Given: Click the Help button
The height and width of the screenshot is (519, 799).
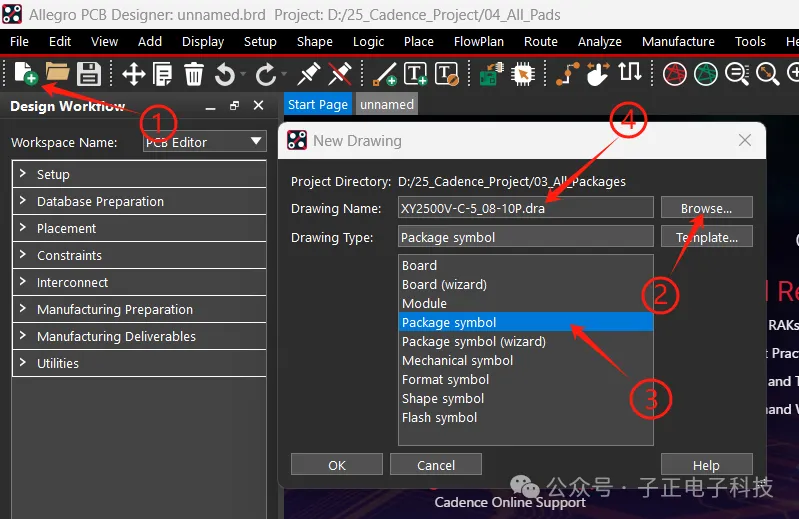Looking at the screenshot, I should point(706,465).
